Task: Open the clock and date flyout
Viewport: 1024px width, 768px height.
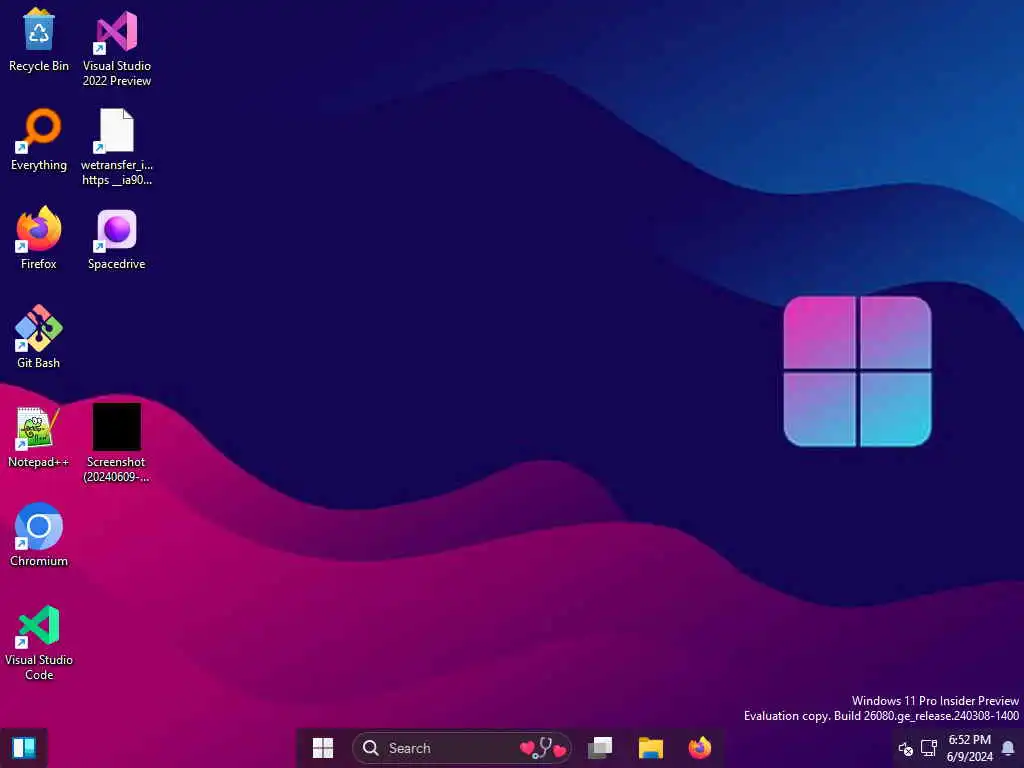Action: [x=970, y=748]
